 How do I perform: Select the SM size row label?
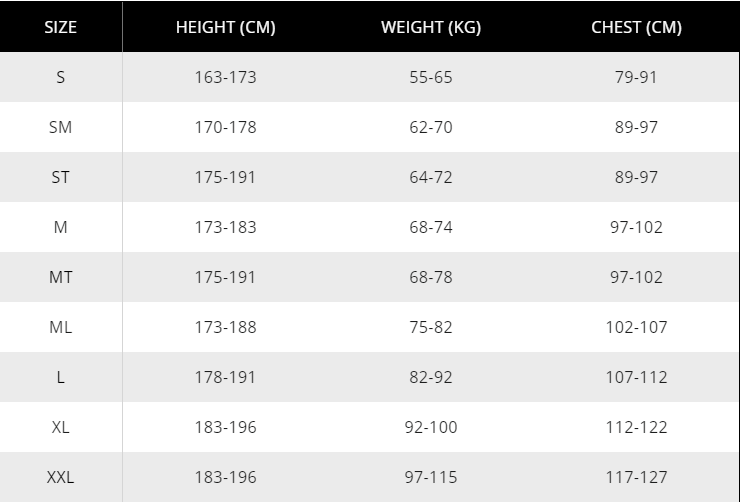[61, 127]
